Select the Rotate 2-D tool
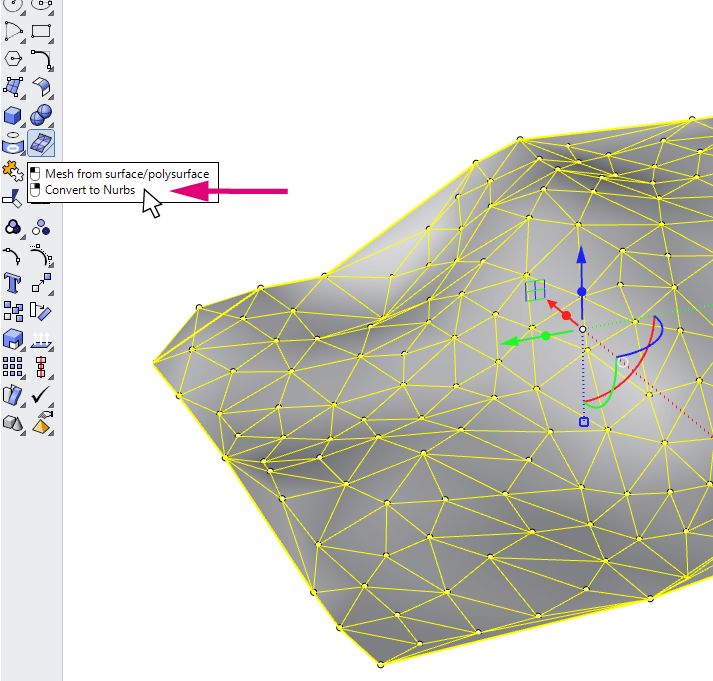Viewport: 713px width, 681px height. click(x=40, y=311)
